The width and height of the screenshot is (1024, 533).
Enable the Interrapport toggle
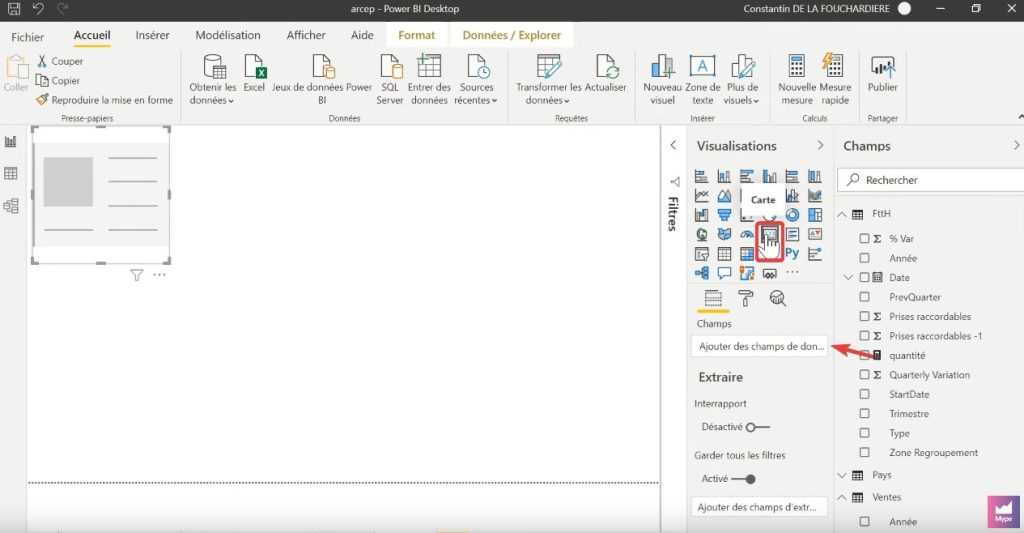tap(758, 427)
